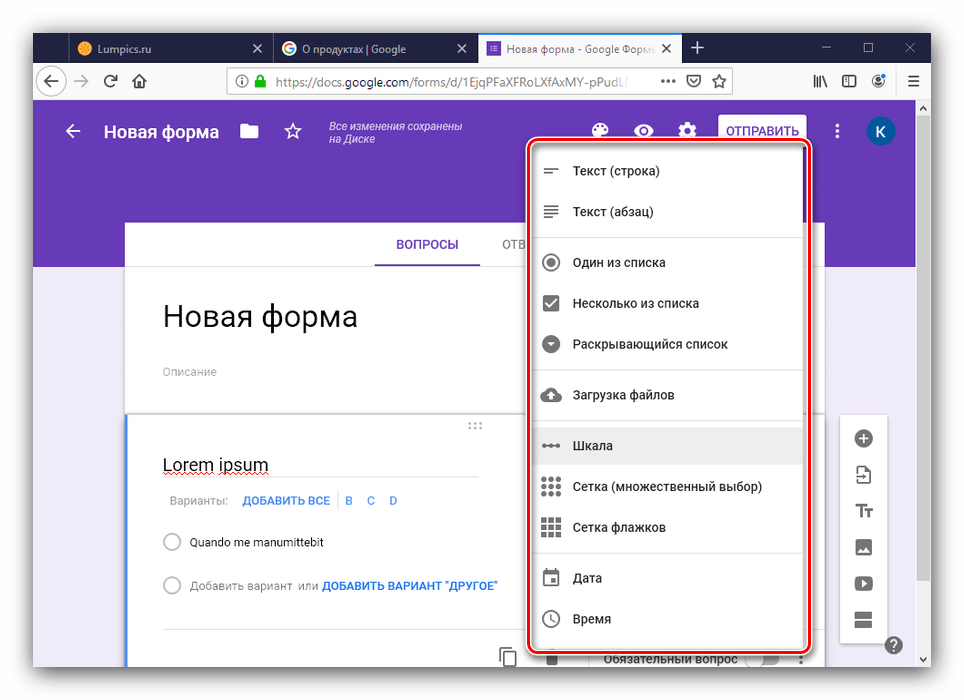Go to browser home page
Image resolution: width=964 pixels, height=700 pixels.
140,81
